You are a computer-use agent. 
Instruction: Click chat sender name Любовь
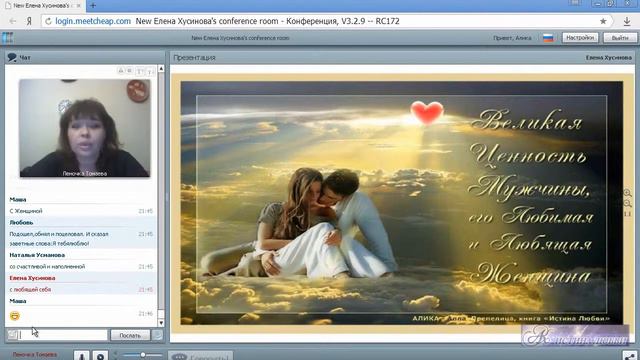[x=21, y=222]
